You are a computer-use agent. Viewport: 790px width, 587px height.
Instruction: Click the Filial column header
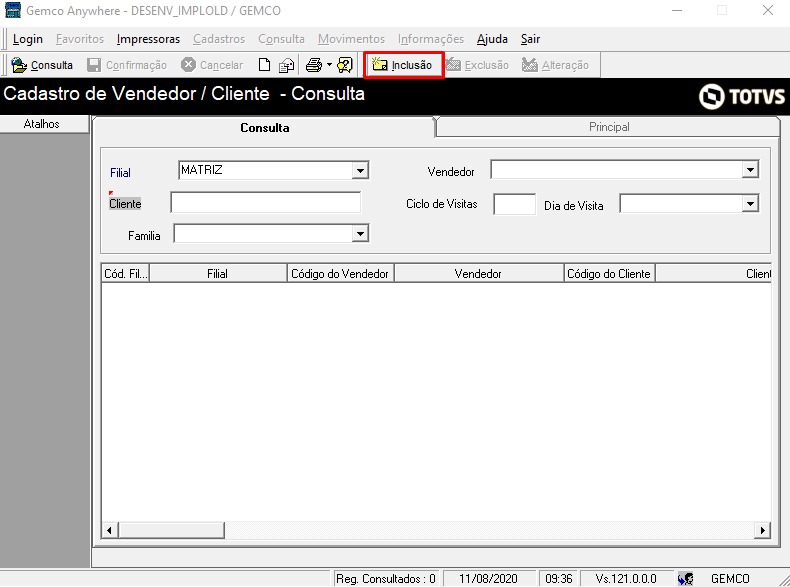[x=218, y=274]
